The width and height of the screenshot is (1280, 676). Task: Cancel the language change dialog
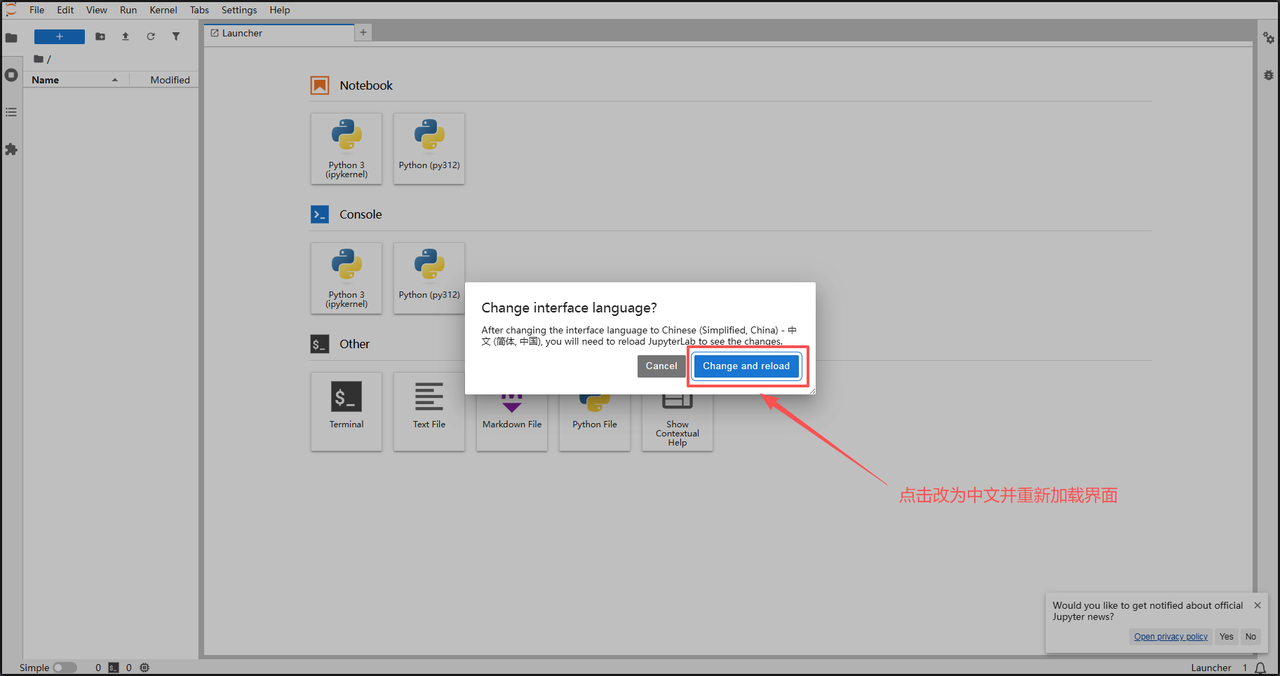click(x=661, y=366)
